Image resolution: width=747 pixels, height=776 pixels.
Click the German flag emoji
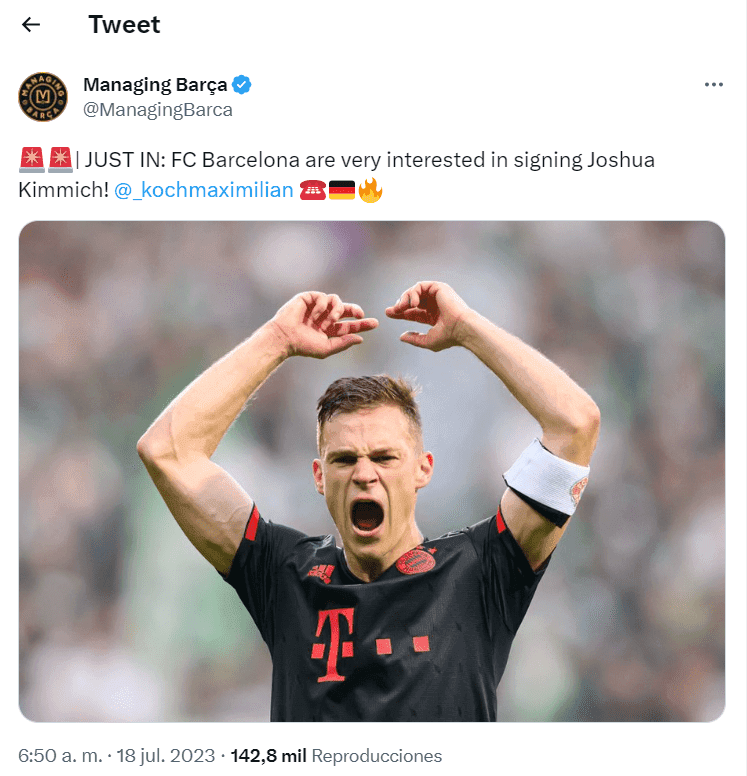(x=342, y=190)
